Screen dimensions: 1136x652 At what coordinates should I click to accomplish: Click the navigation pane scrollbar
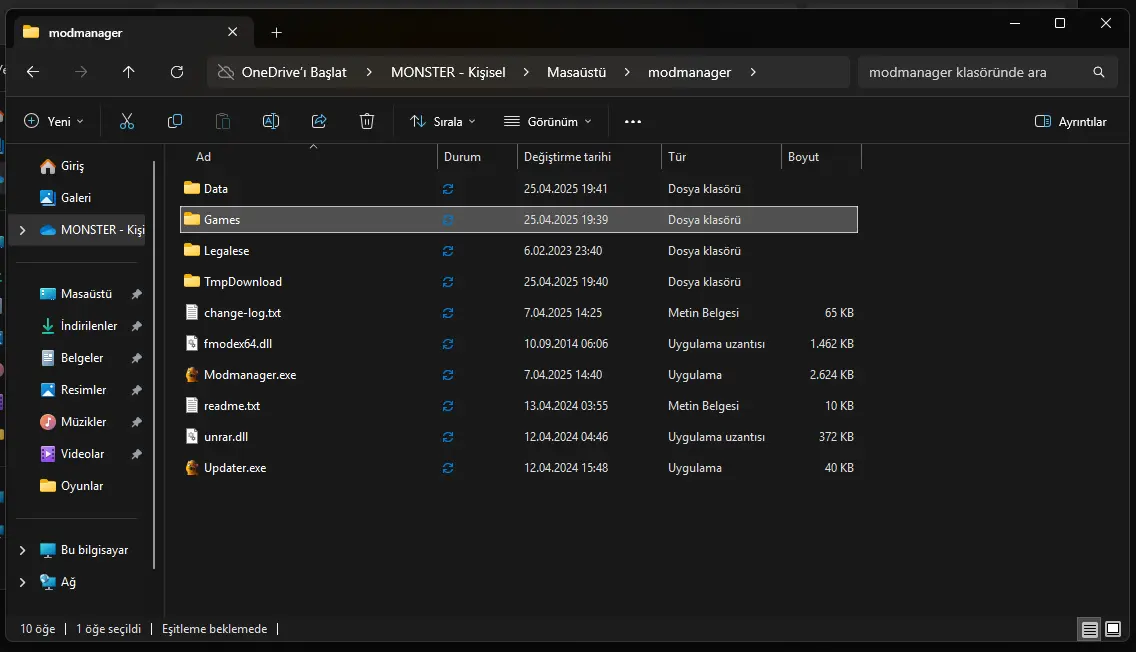click(x=154, y=362)
